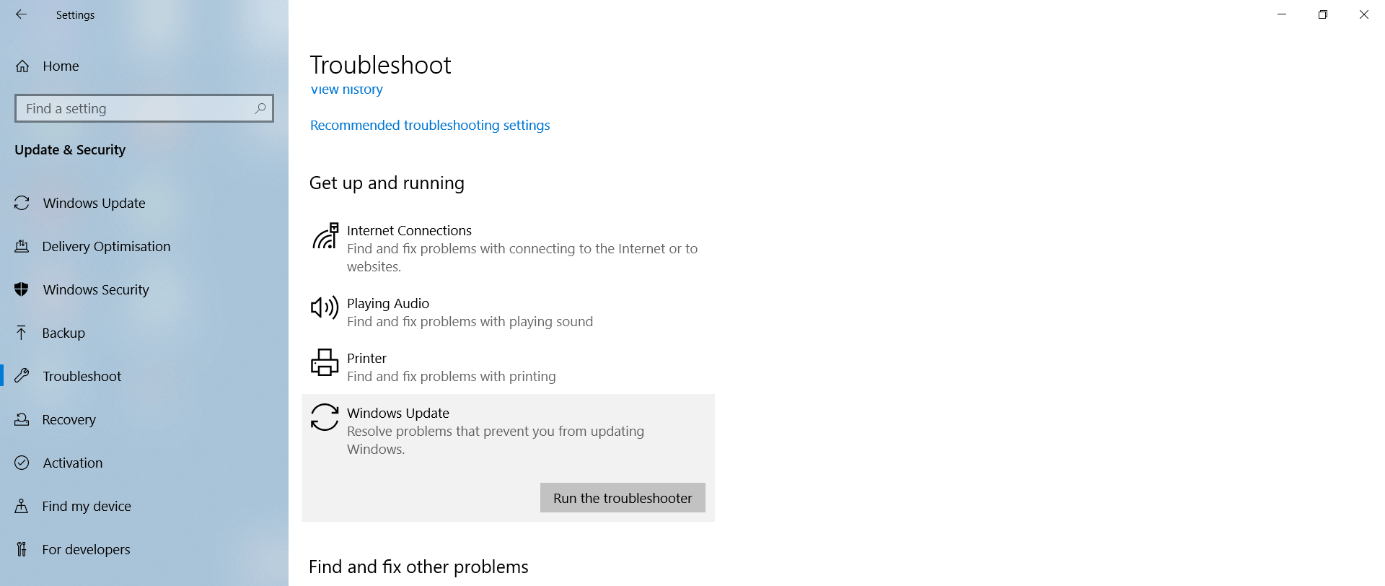Click the Recovery icon in sidebar

click(22, 420)
